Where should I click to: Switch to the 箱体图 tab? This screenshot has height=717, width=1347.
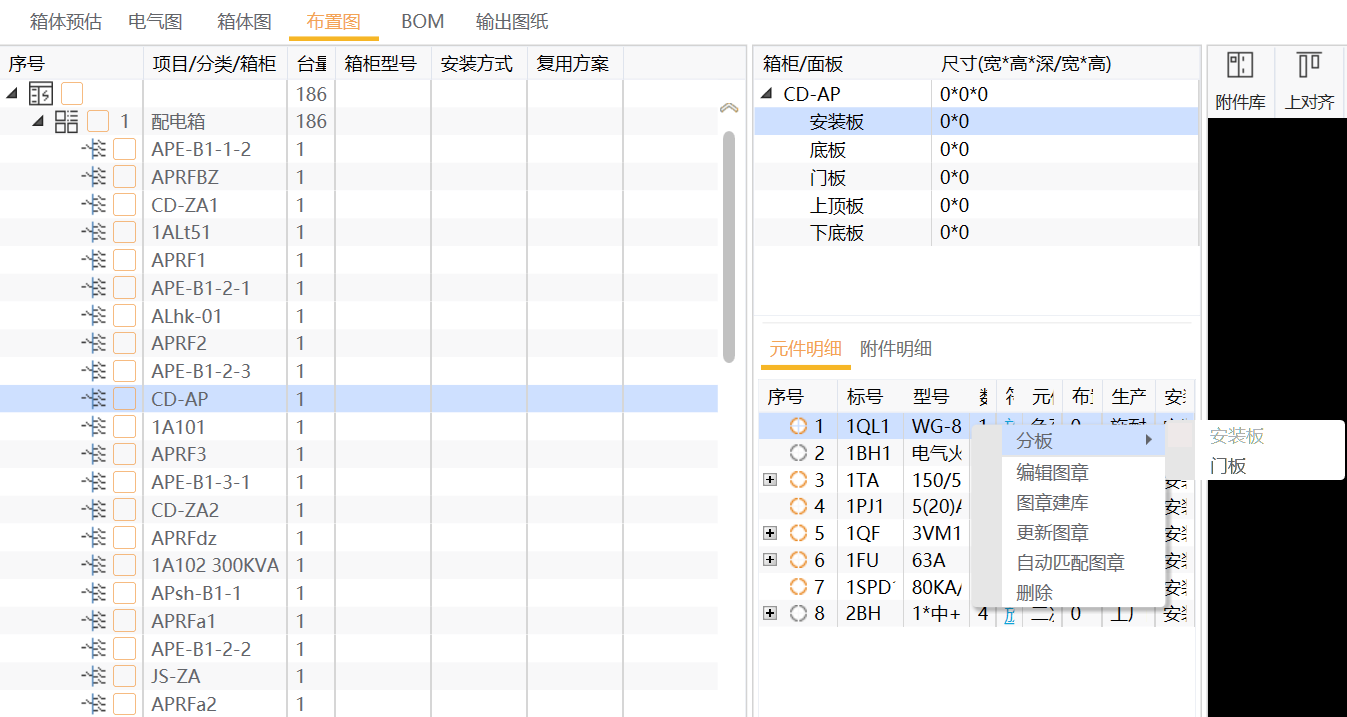[x=244, y=21]
